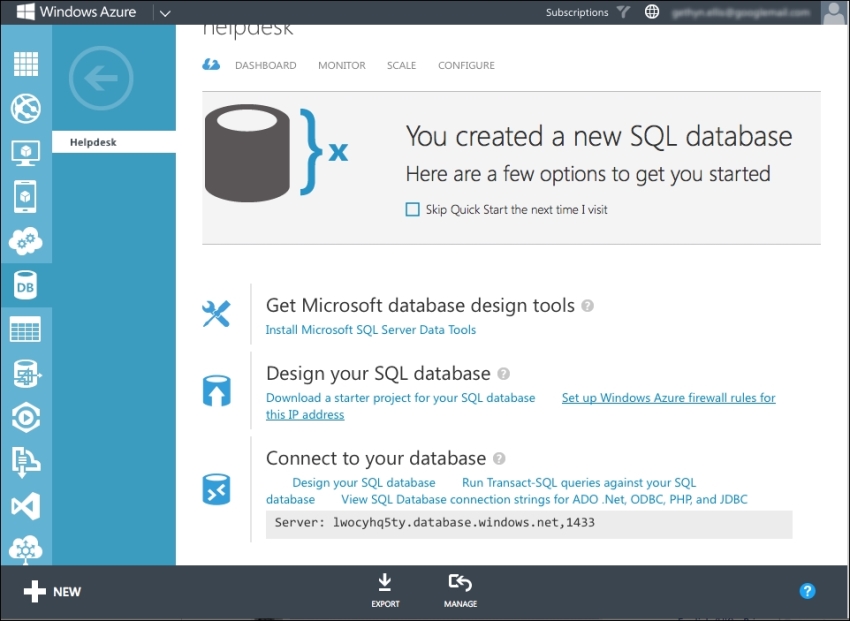Open the blue help question mark

coord(807,591)
